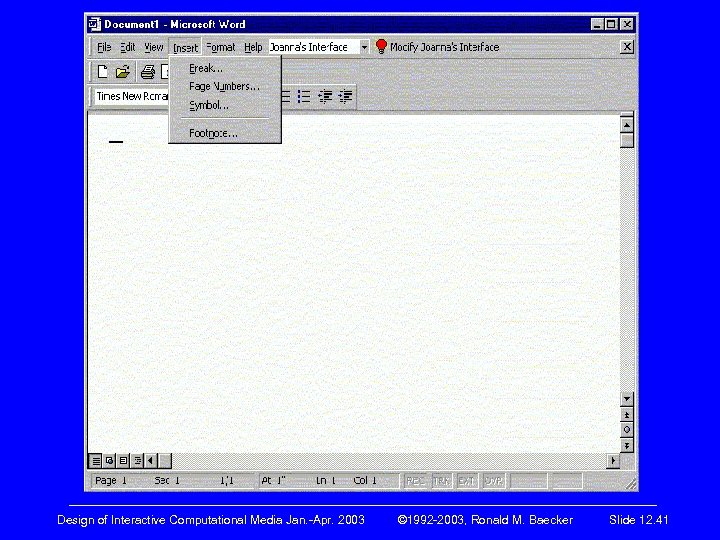Click horizontal scrollbar left arrow
720x540 pixels.
tap(151, 460)
